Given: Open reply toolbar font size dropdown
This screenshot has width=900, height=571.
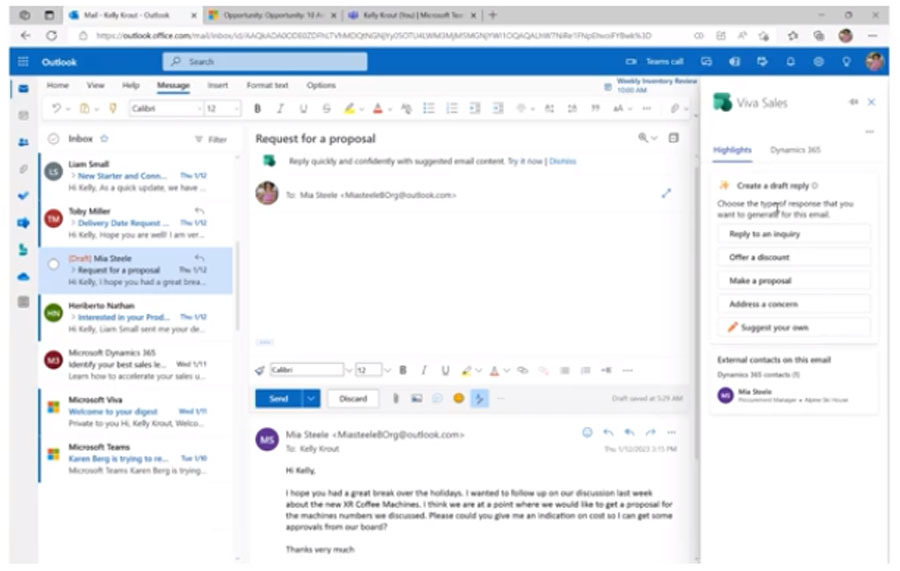Looking at the screenshot, I should (x=387, y=371).
